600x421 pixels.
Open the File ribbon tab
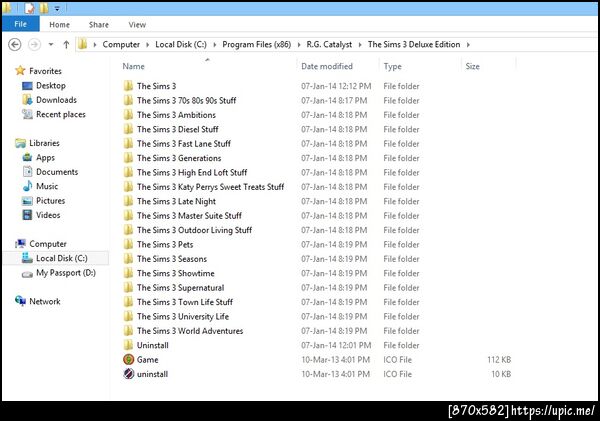(x=20, y=24)
